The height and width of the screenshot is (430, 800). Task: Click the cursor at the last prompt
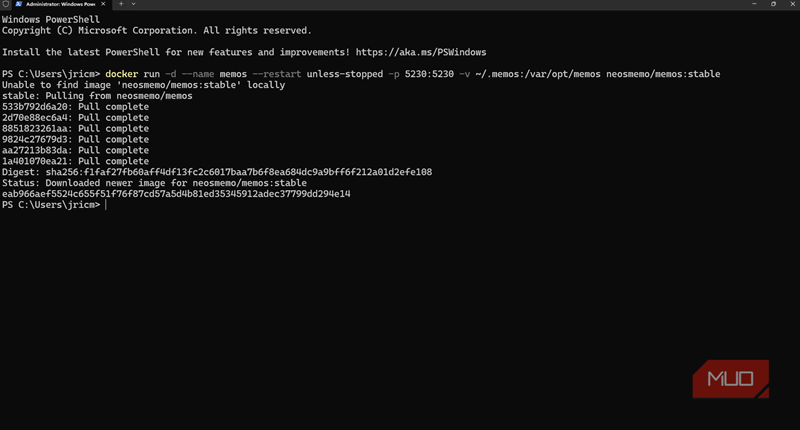105,205
